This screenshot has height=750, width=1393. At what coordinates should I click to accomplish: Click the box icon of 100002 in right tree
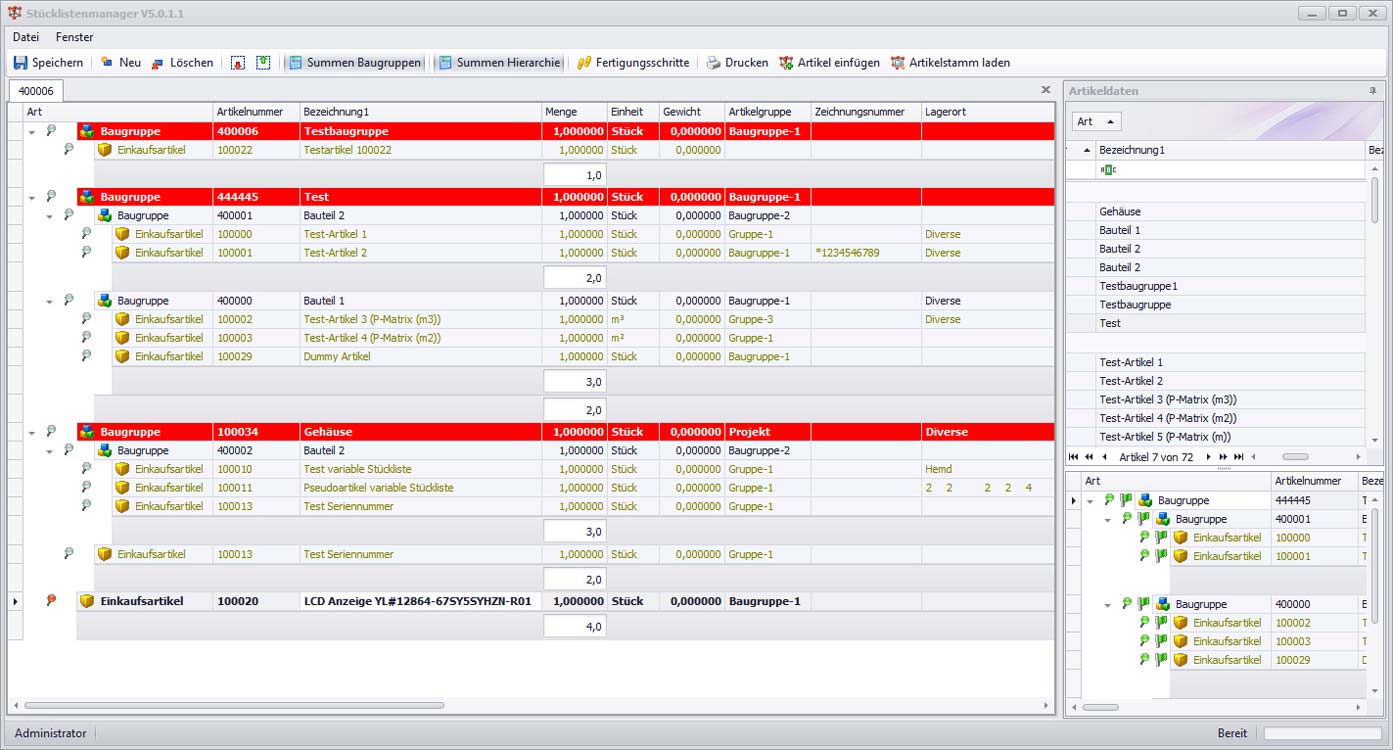pyautogui.click(x=1180, y=623)
